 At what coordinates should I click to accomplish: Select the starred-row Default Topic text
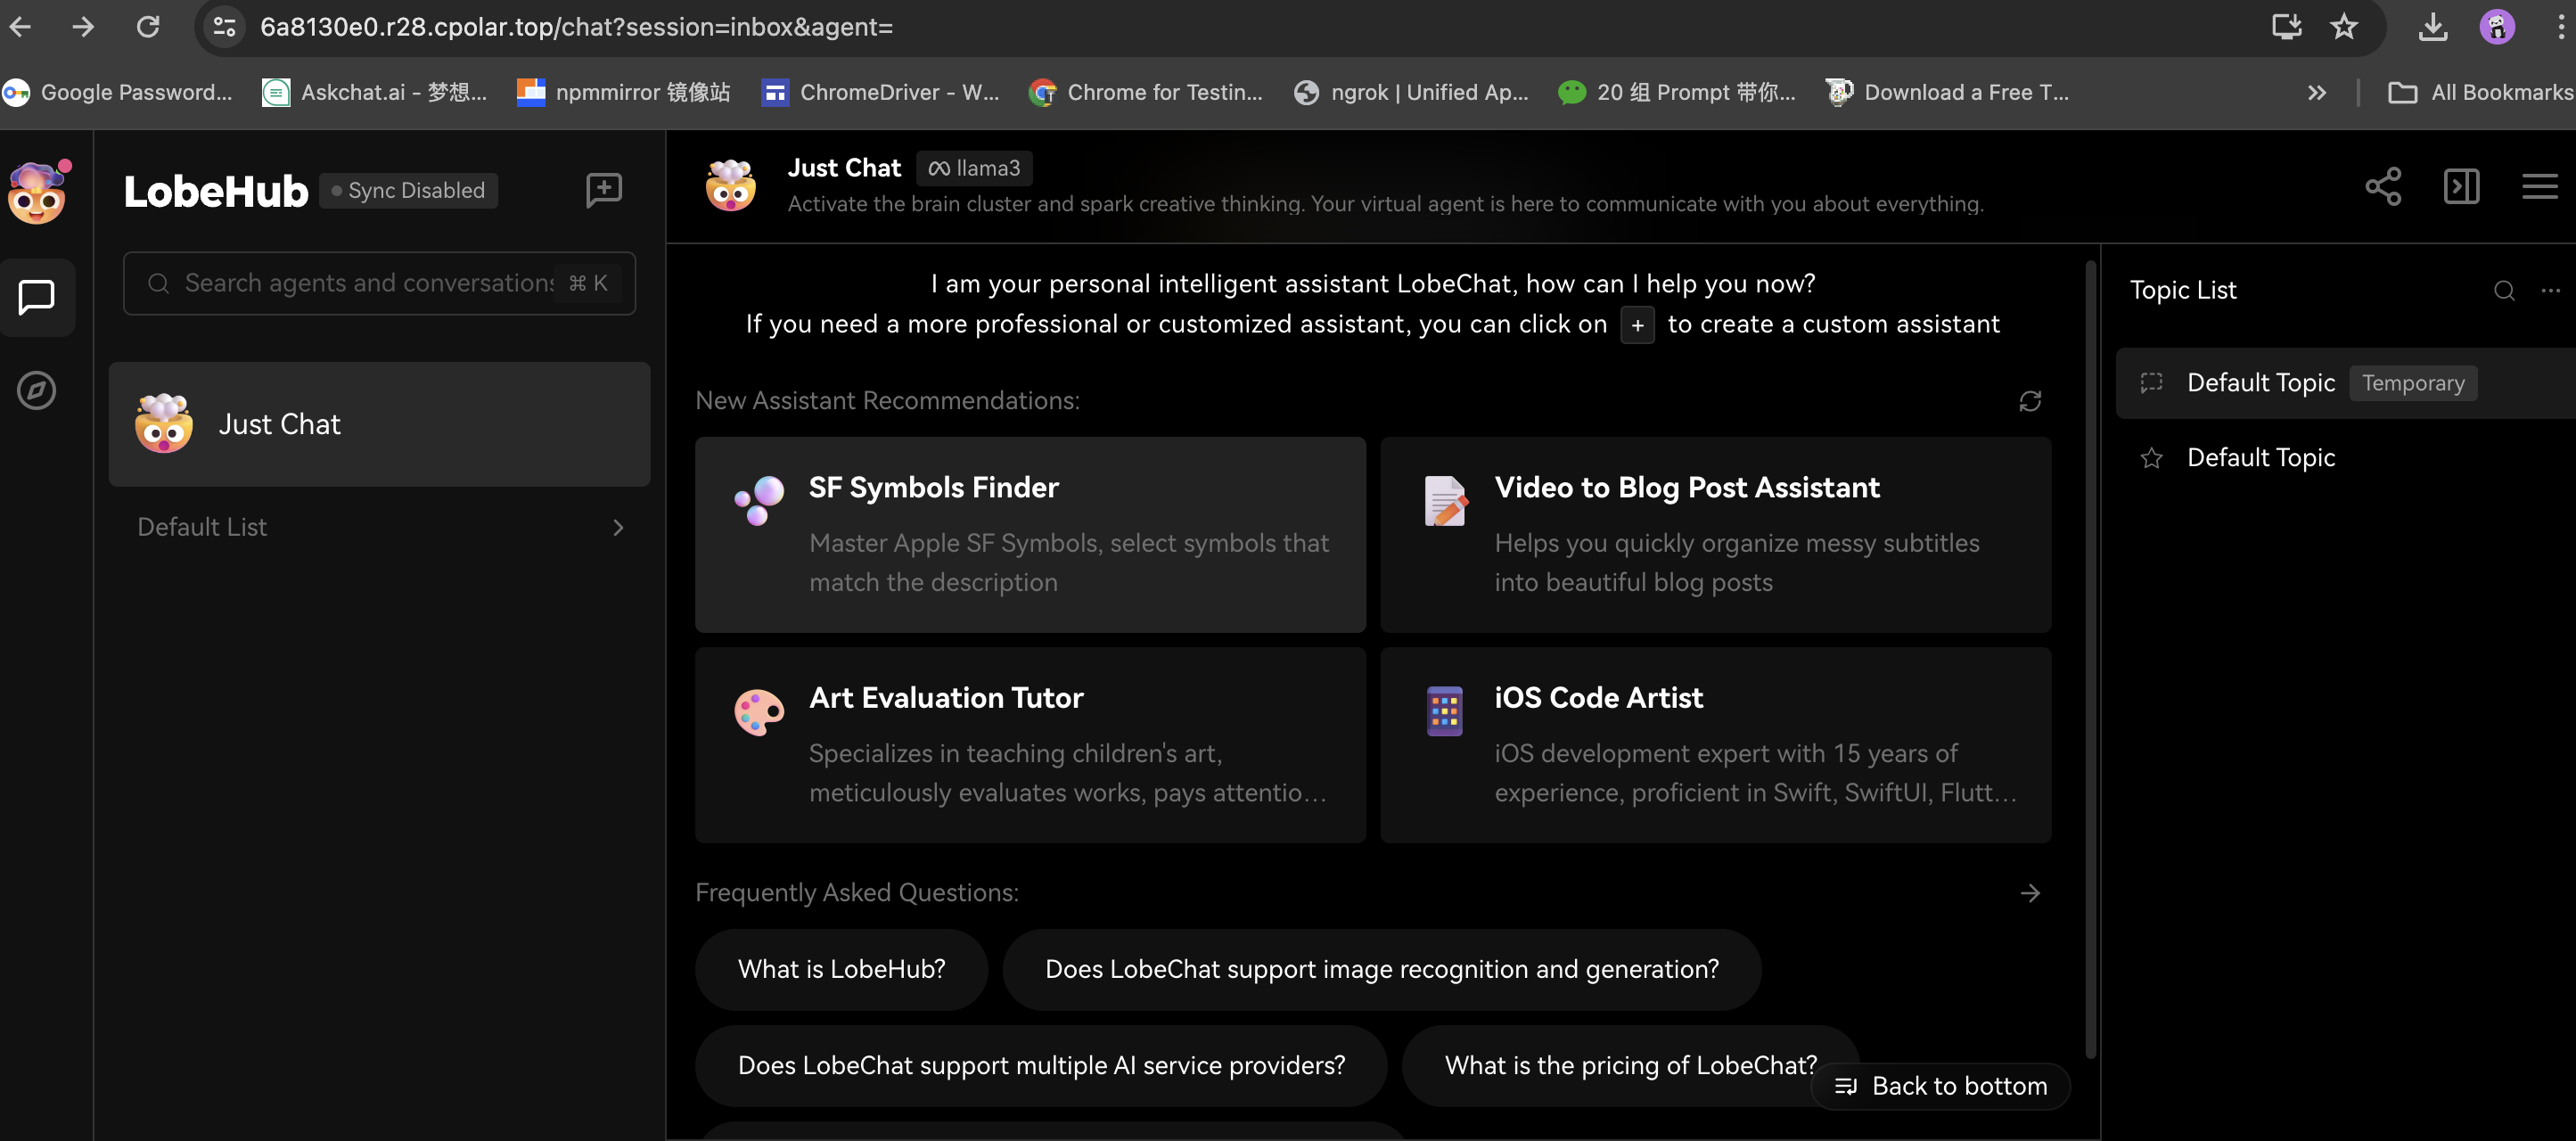(2260, 458)
